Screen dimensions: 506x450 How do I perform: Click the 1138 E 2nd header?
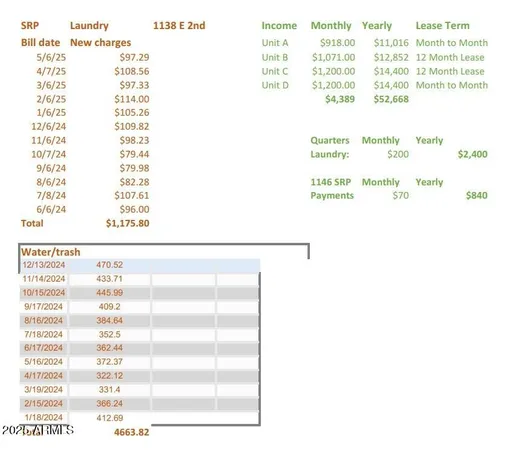(x=179, y=26)
